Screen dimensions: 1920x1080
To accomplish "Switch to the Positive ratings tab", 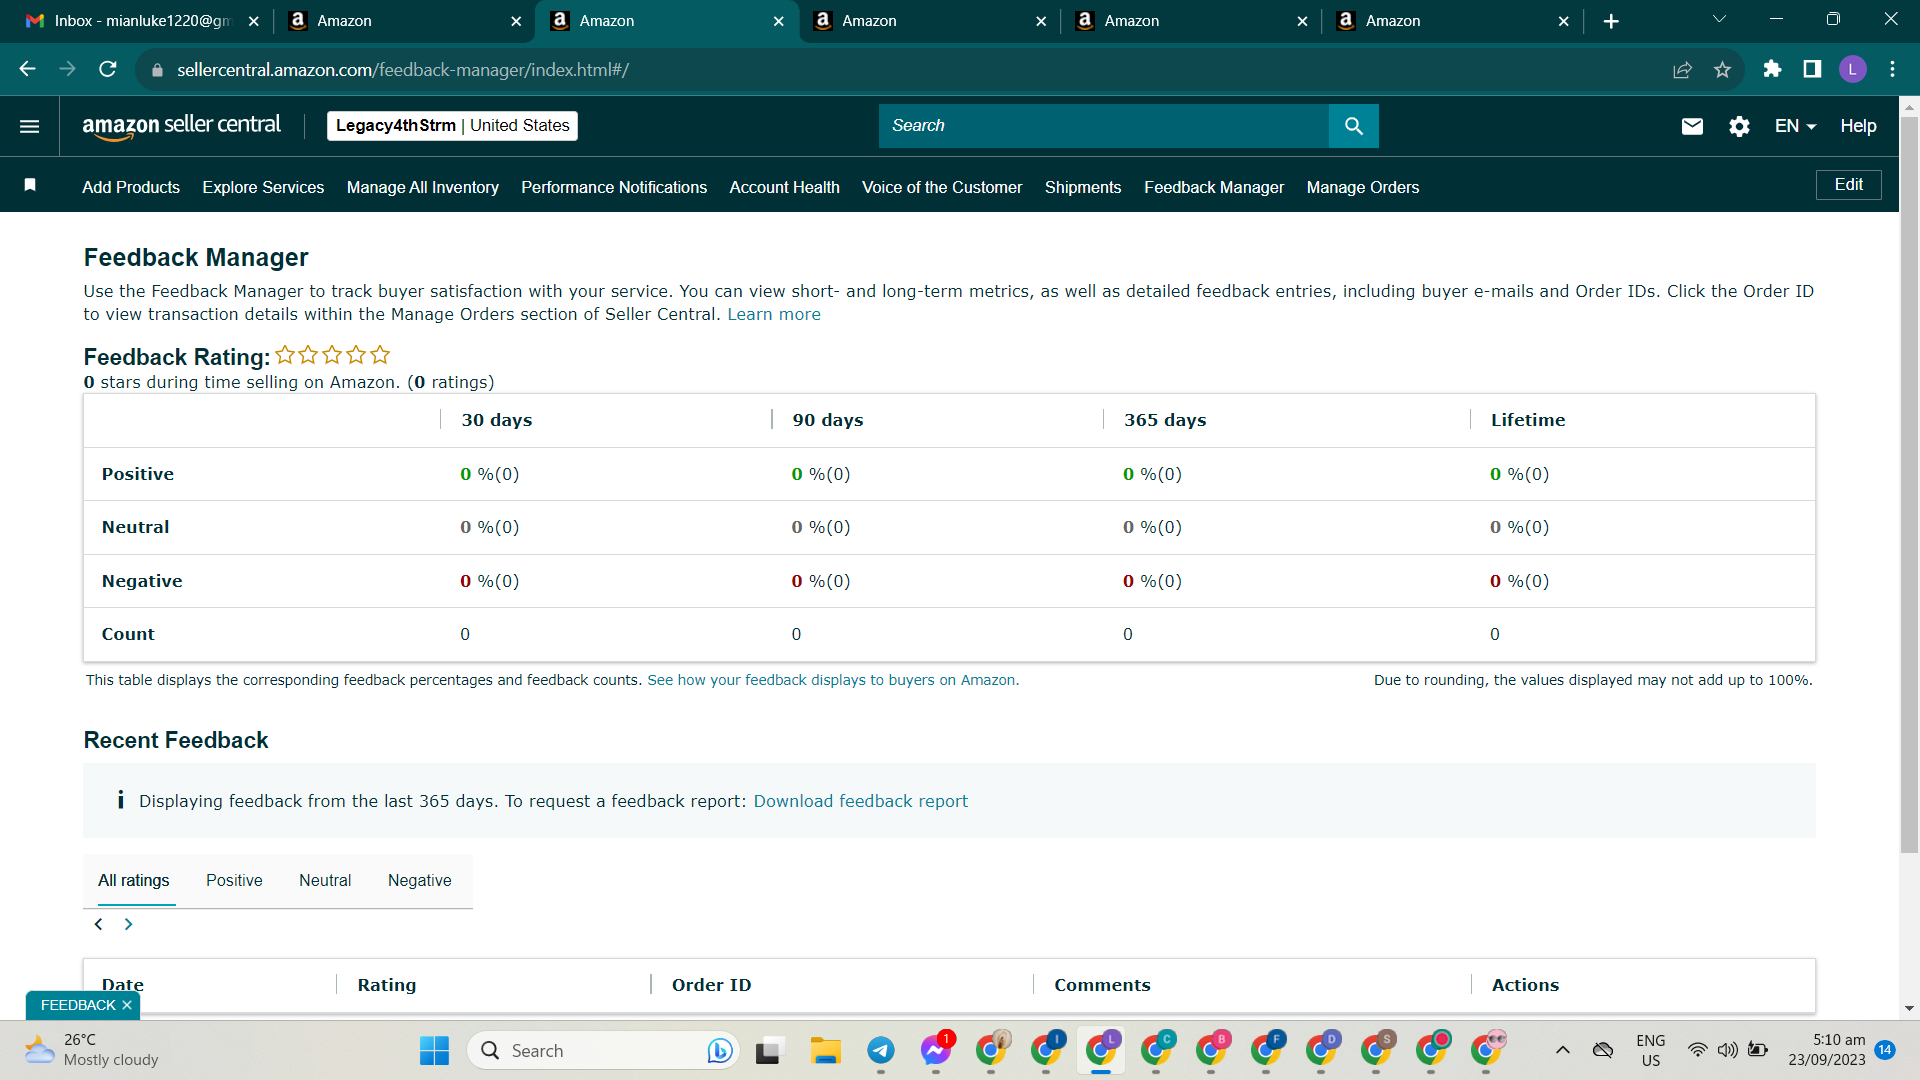I will click(x=234, y=881).
